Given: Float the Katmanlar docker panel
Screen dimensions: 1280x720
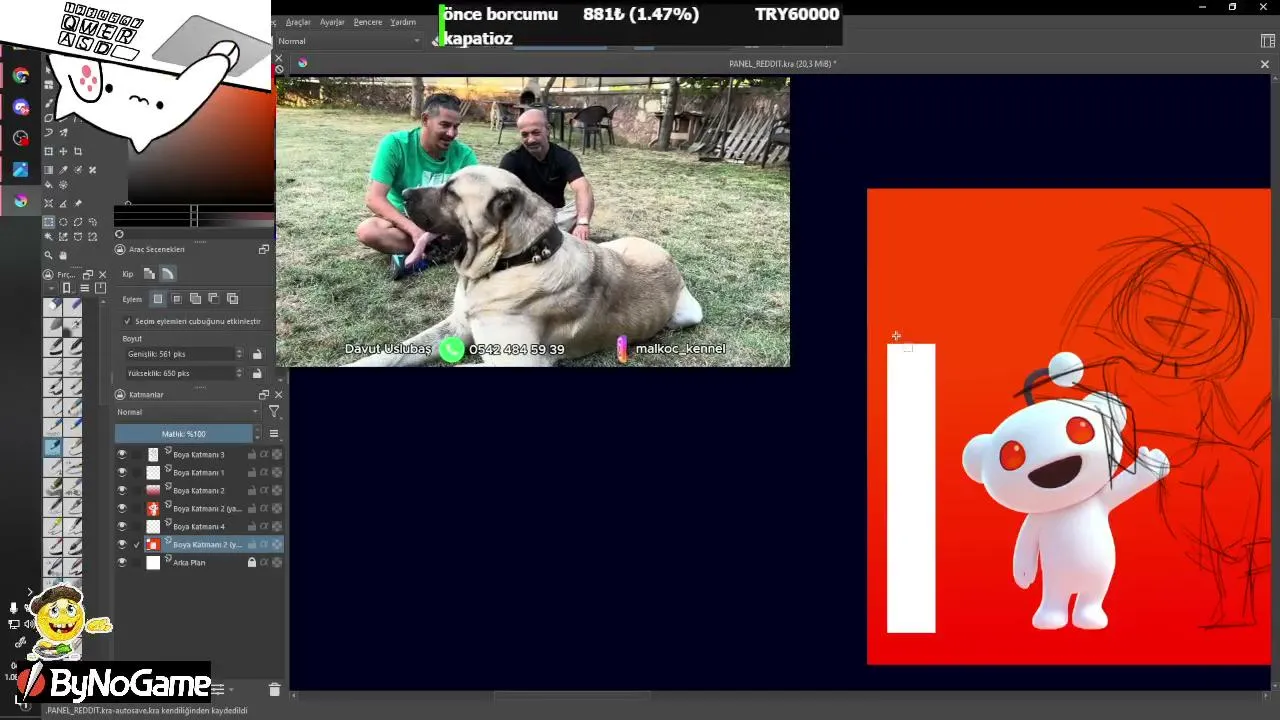Looking at the screenshot, I should 264,395.
